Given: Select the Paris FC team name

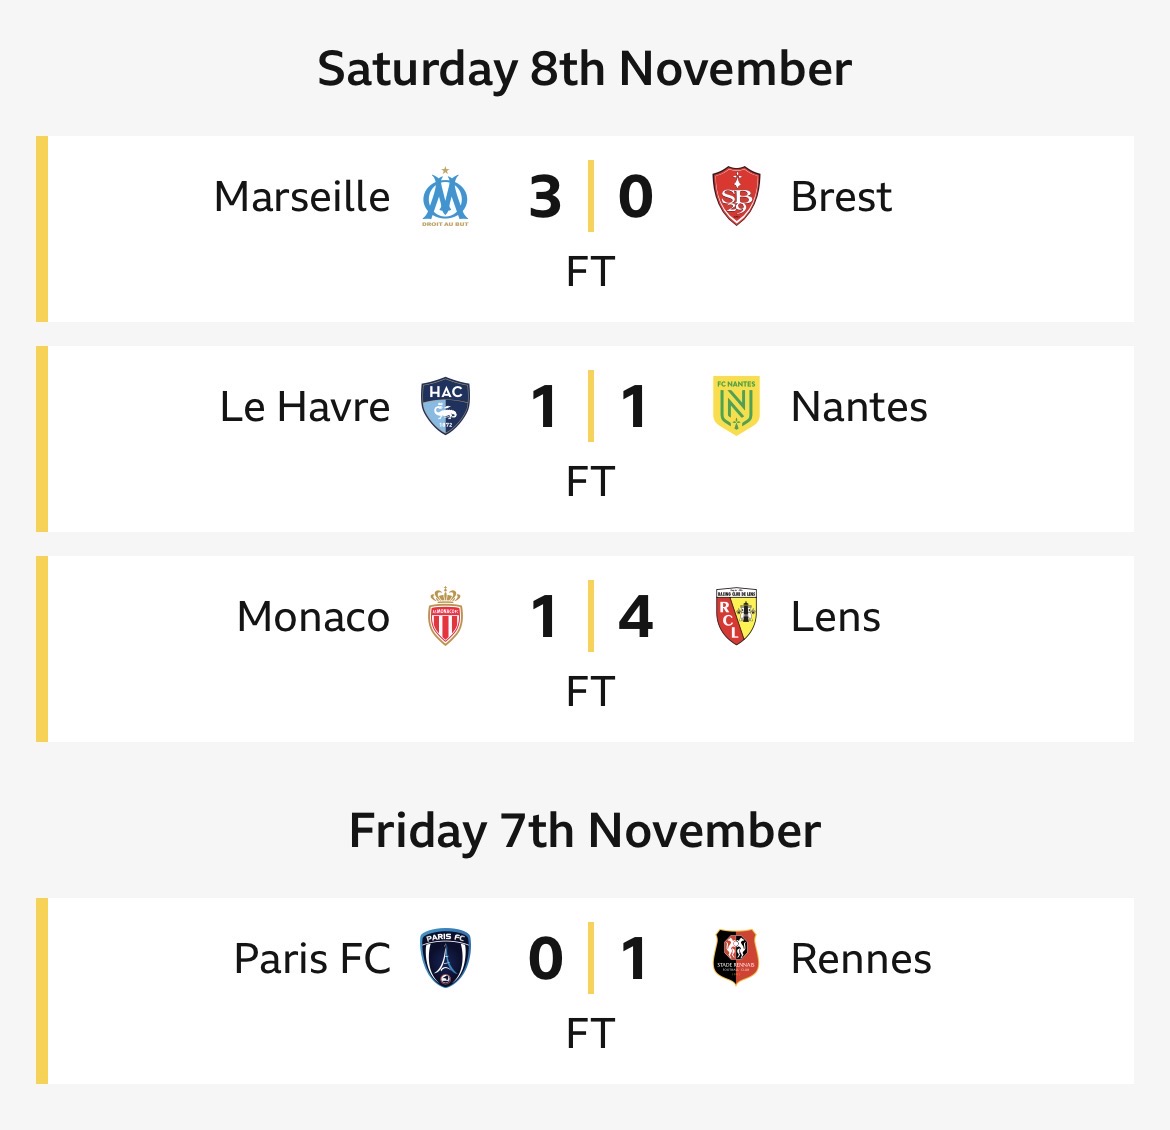Looking at the screenshot, I should pos(312,959).
